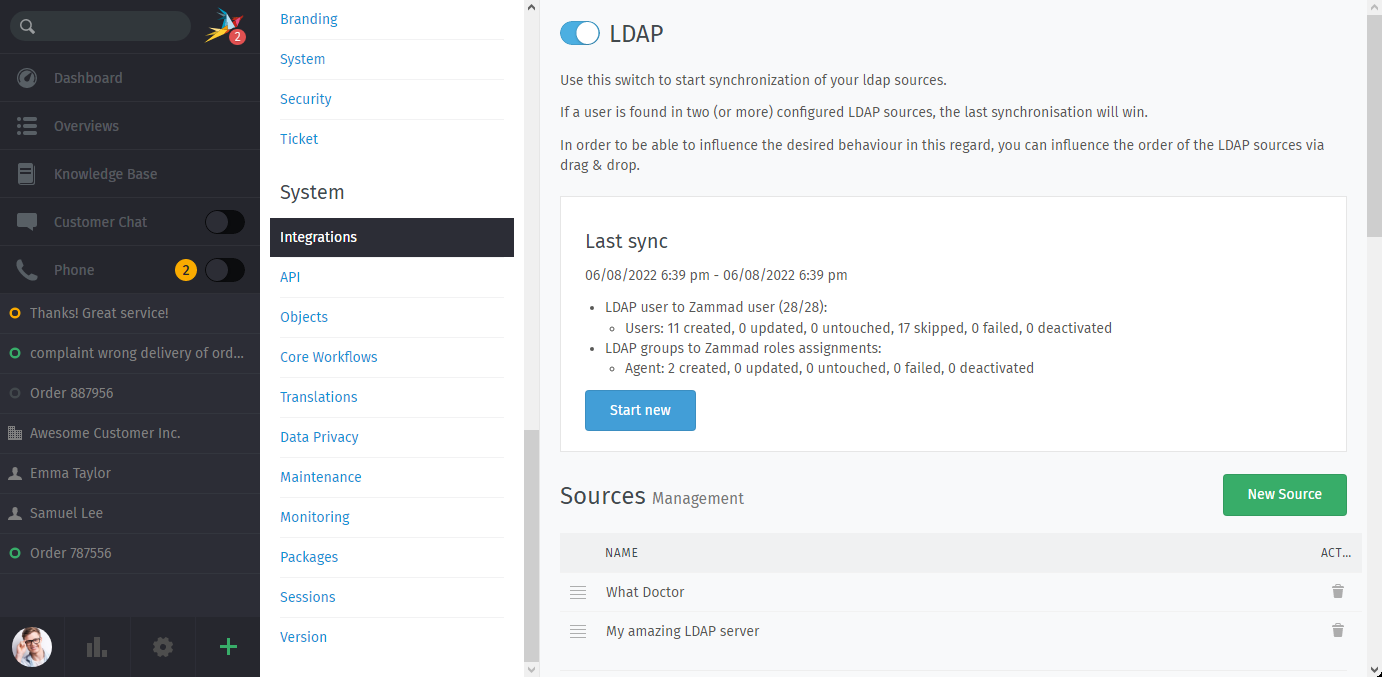Image resolution: width=1382 pixels, height=677 pixels.
Task: Click the NAME column header
Action: tap(621, 552)
